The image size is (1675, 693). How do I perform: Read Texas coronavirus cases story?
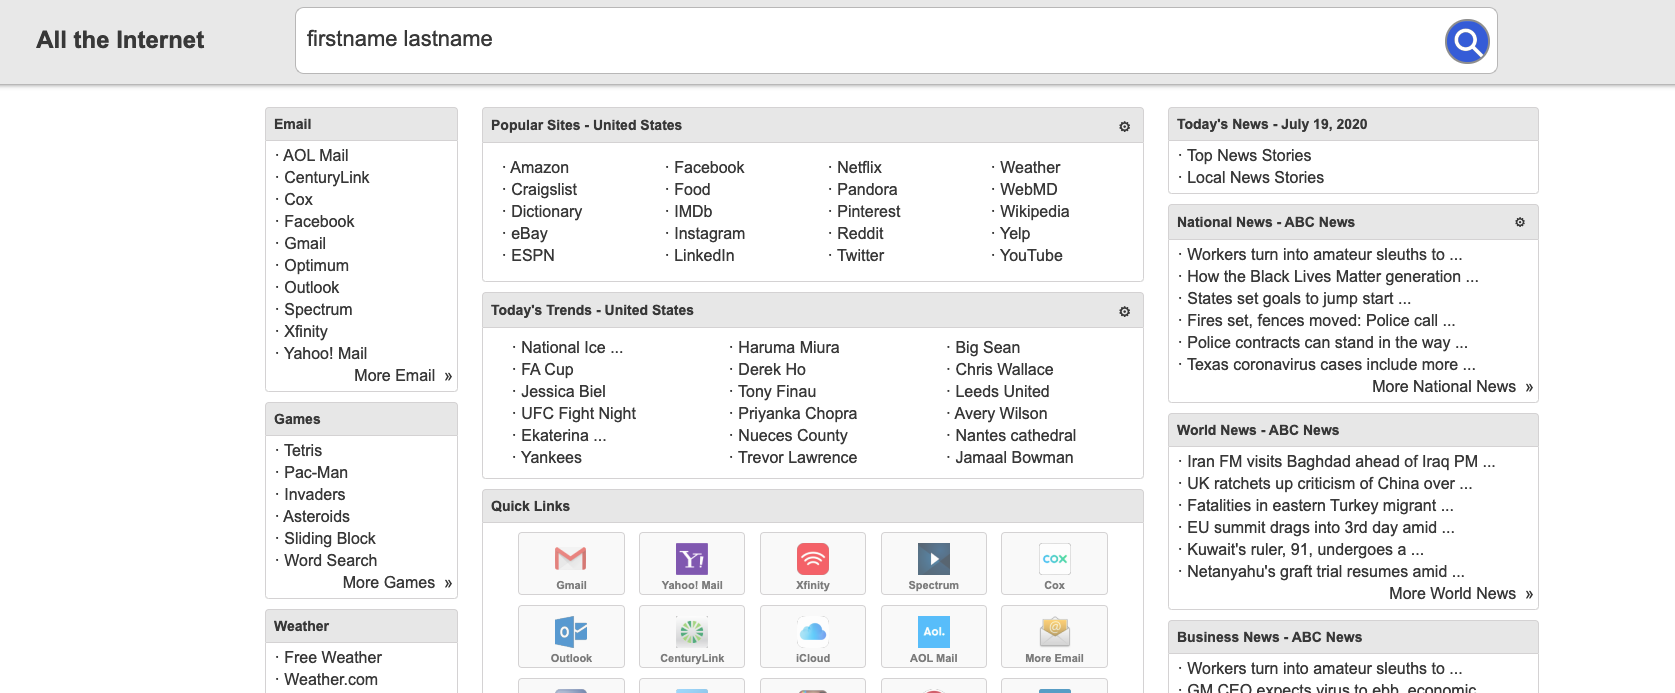[x=1331, y=365]
